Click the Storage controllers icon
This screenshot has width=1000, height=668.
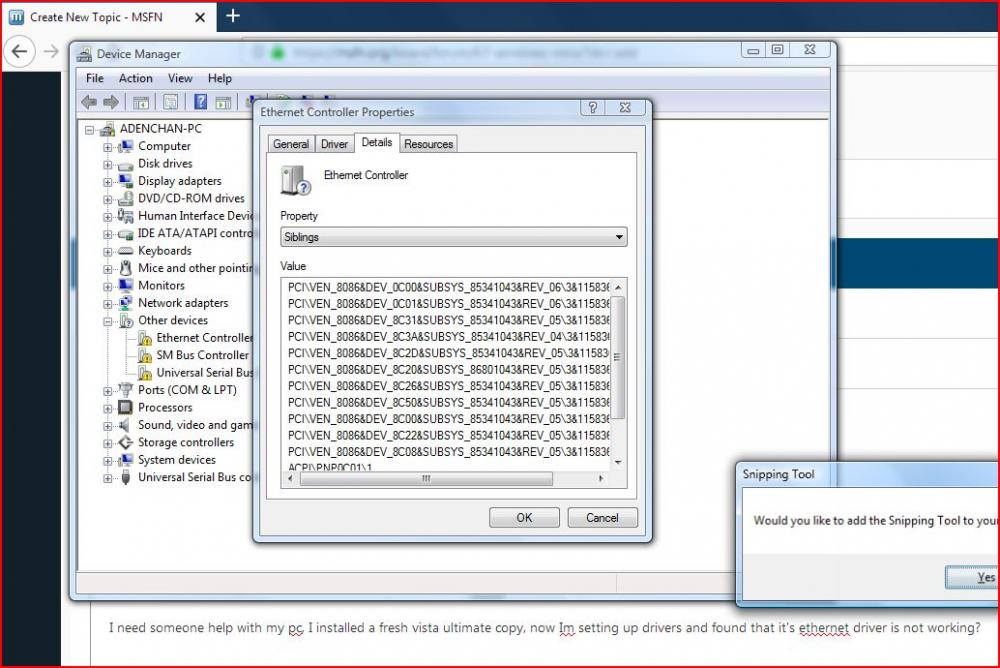pos(126,443)
